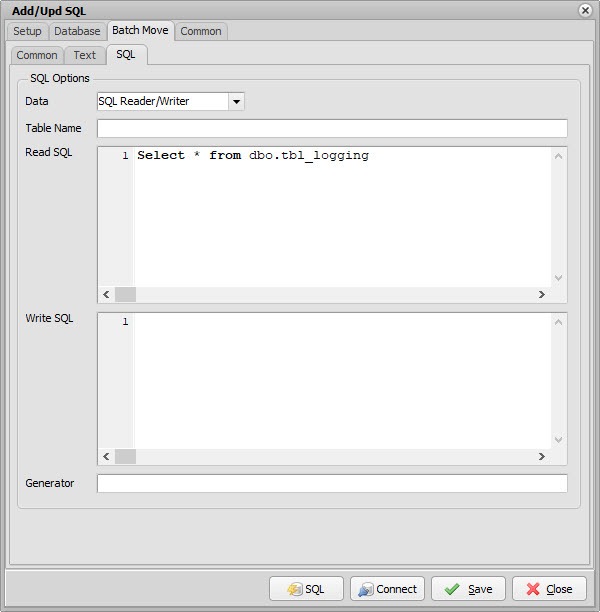Click the Write SQL scroll-down arrow
This screenshot has height=612, width=600.
pos(559,440)
